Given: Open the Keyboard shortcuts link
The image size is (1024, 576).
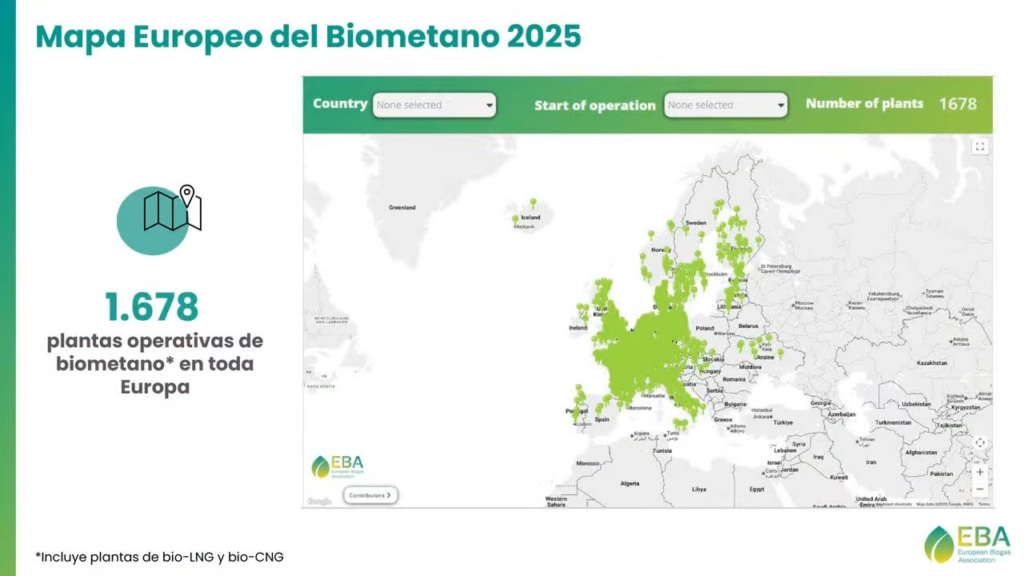Looking at the screenshot, I should tap(893, 504).
